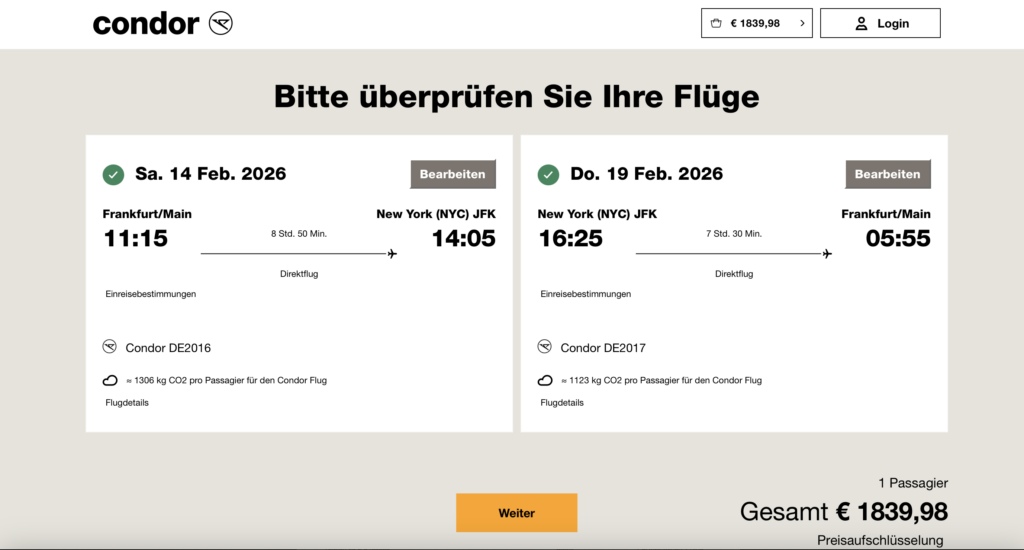Expand Flugdetails for flight DE2016

click(127, 403)
